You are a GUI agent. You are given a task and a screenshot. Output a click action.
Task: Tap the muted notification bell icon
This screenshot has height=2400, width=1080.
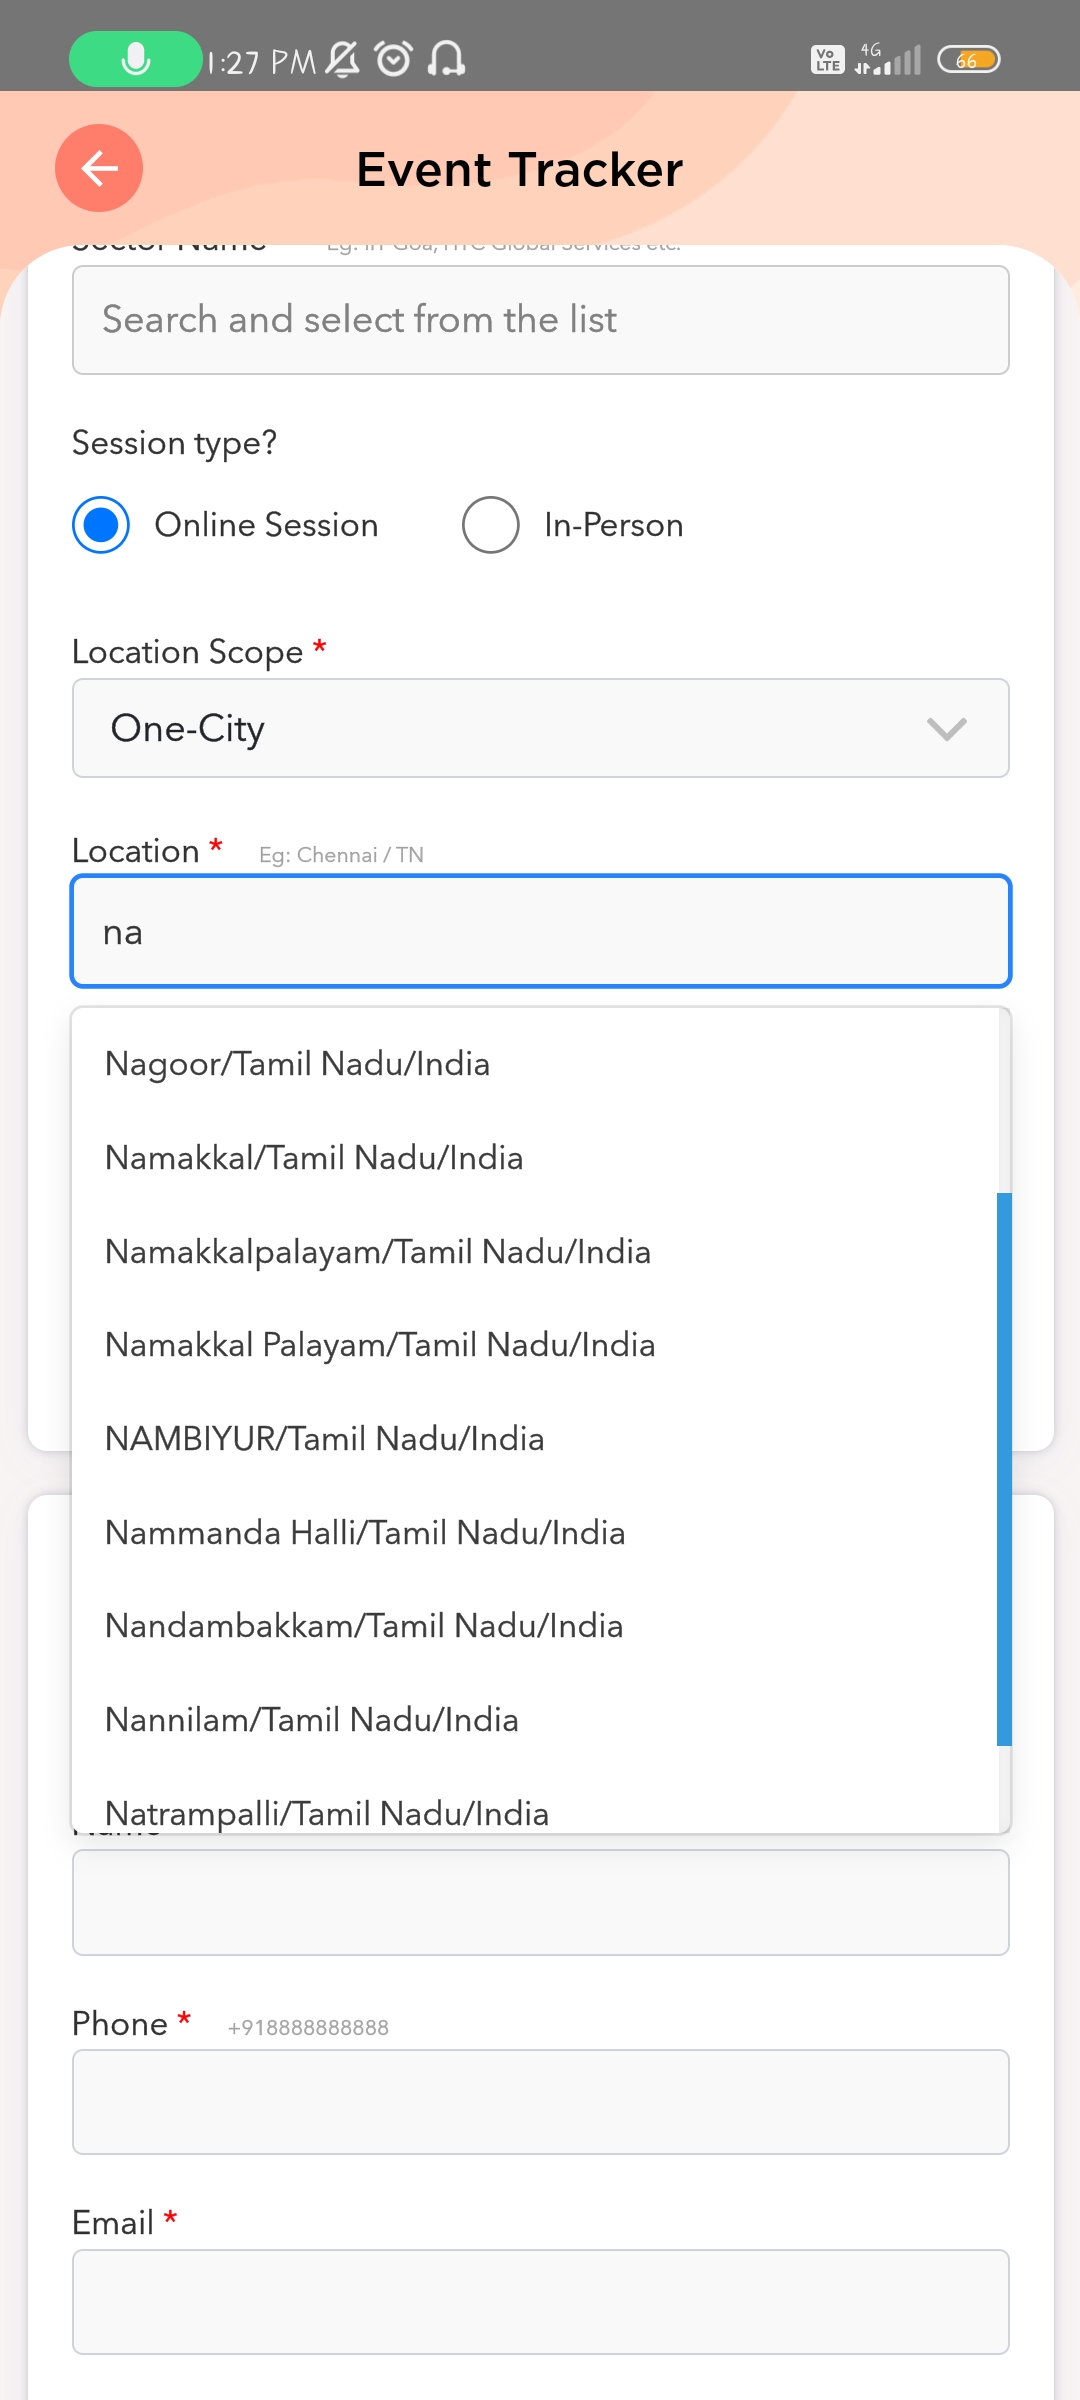[x=343, y=59]
